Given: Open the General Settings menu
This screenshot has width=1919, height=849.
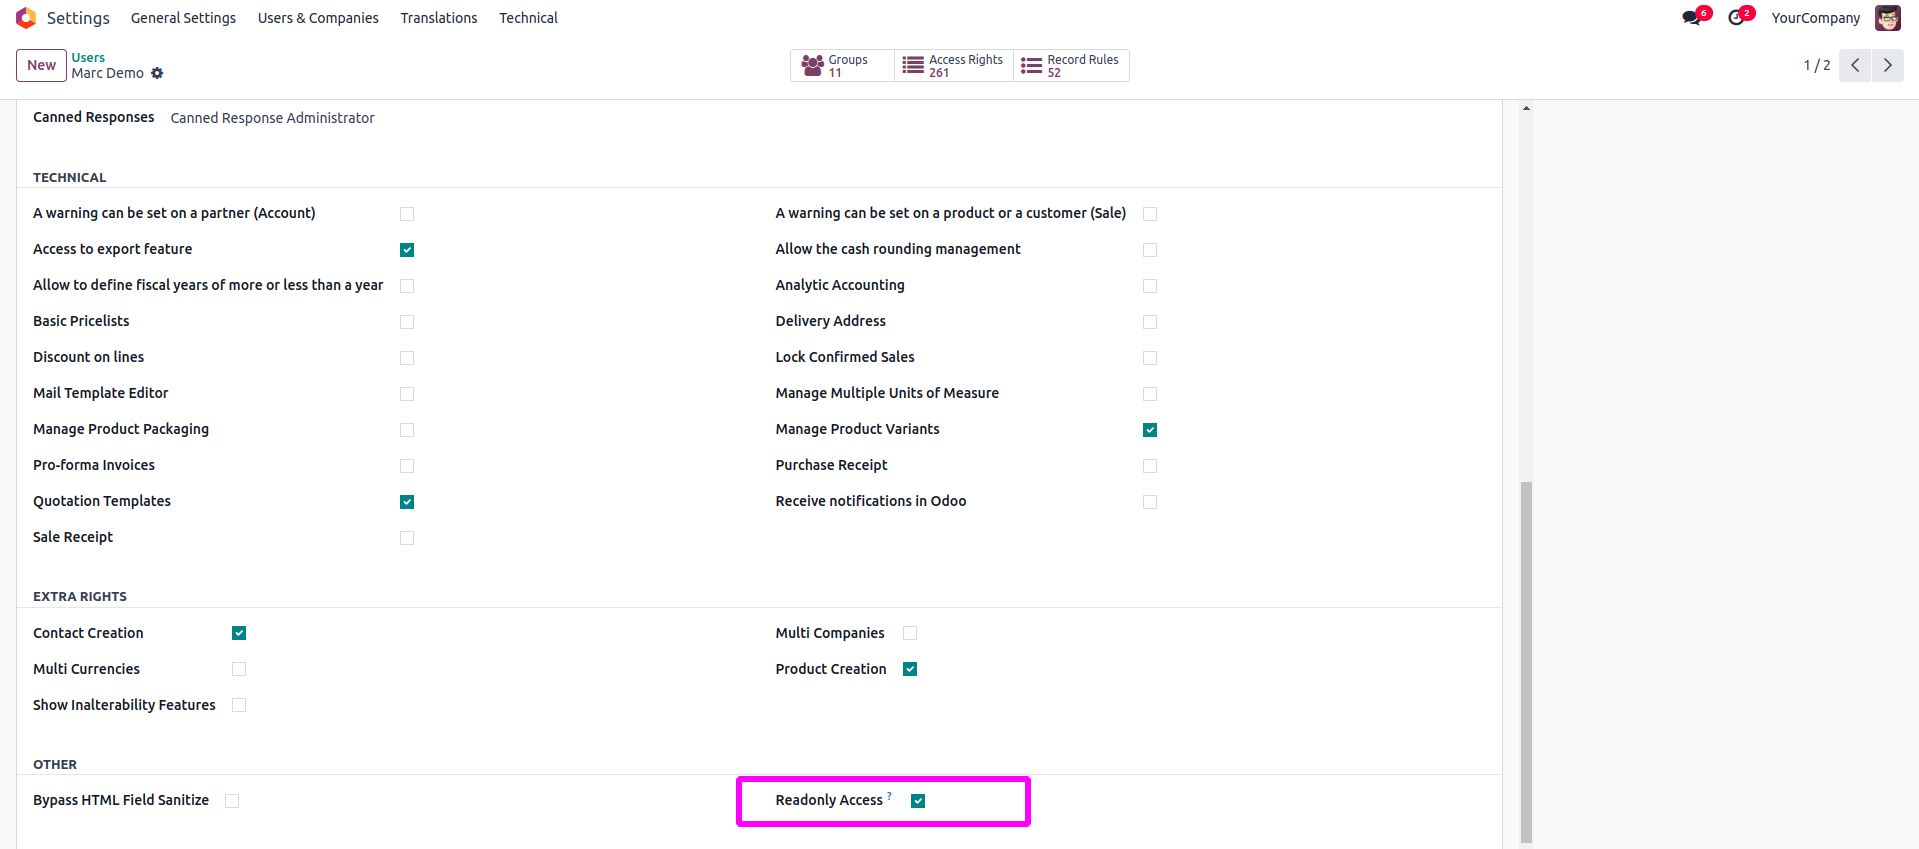Looking at the screenshot, I should tap(183, 18).
